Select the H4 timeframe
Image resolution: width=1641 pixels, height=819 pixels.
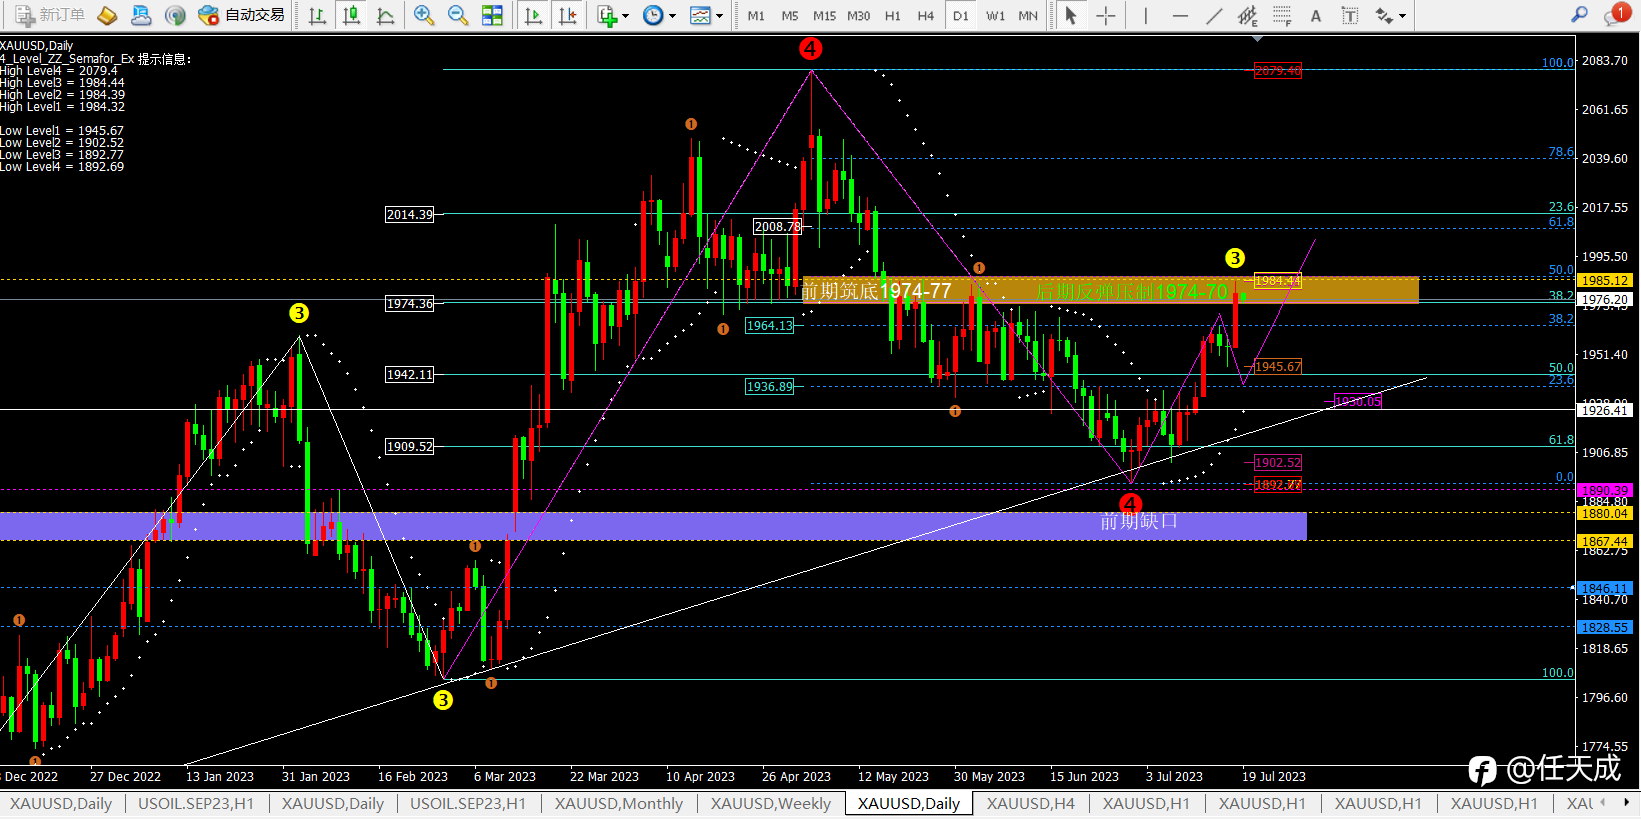(x=926, y=16)
